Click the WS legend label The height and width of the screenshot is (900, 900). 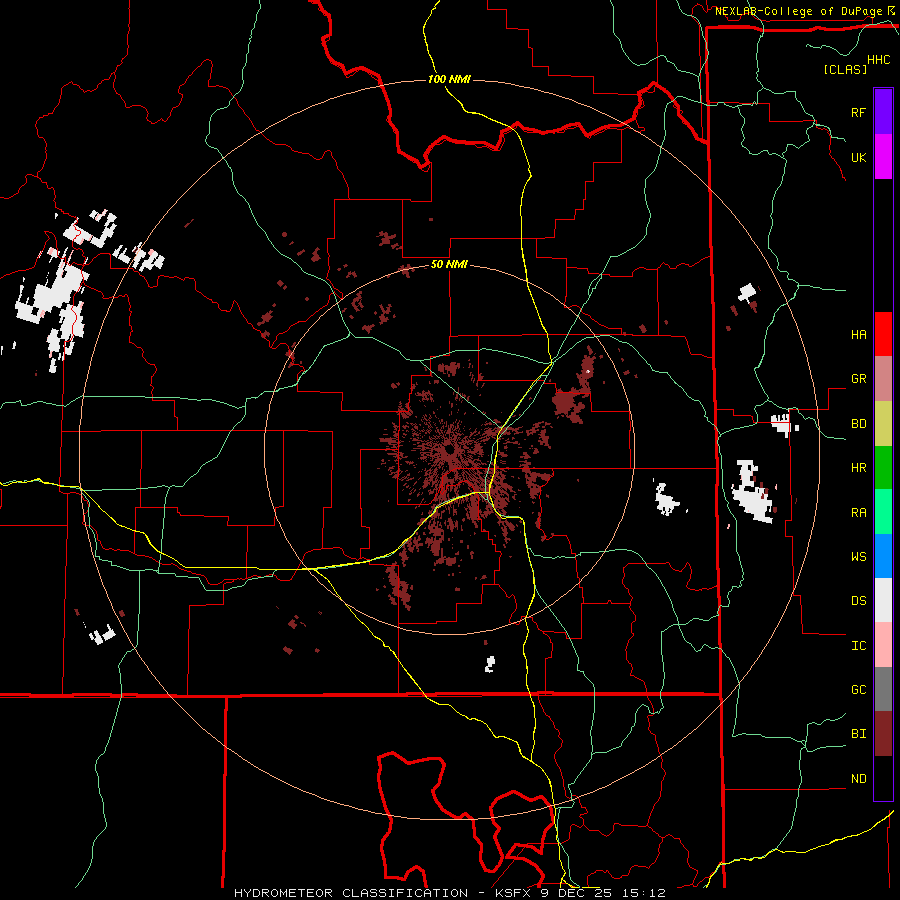[858, 557]
